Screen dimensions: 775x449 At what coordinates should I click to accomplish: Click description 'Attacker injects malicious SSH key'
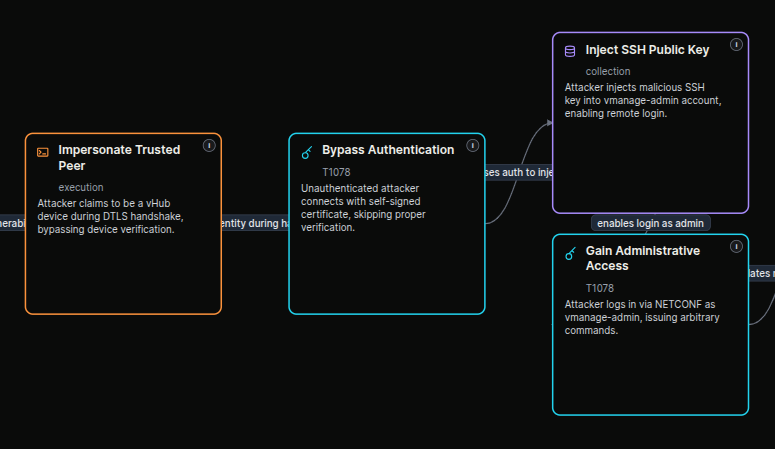pos(643,100)
